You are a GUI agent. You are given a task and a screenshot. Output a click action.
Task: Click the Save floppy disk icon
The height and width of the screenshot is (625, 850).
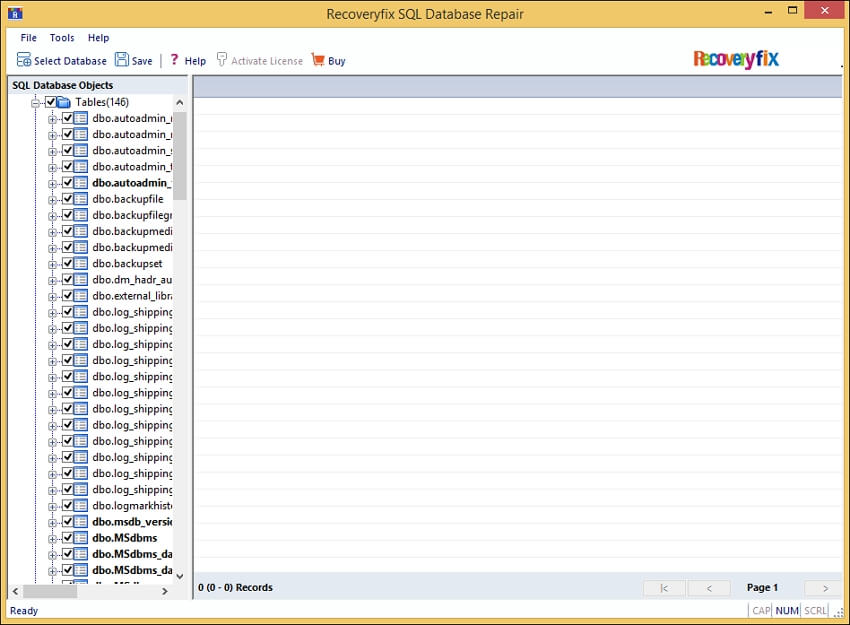tap(122, 60)
